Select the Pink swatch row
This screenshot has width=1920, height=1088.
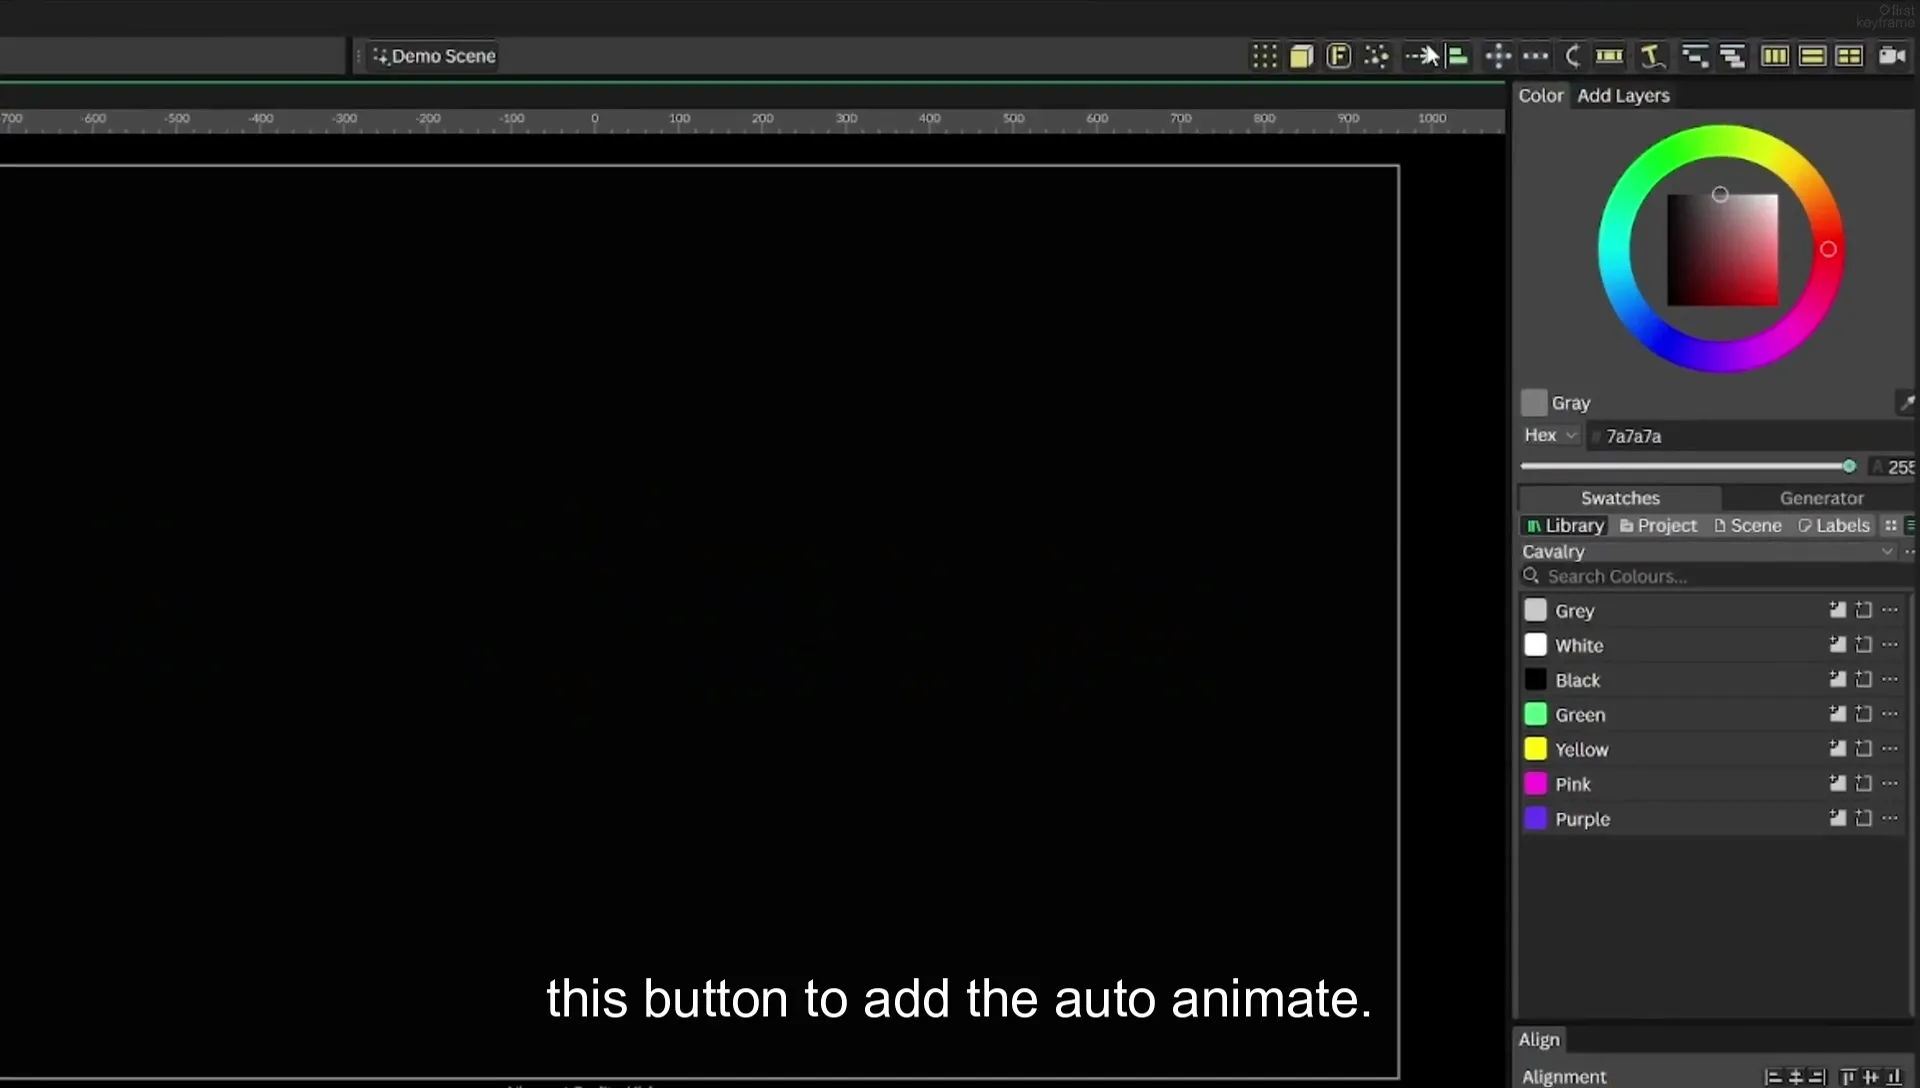pyautogui.click(x=1710, y=784)
